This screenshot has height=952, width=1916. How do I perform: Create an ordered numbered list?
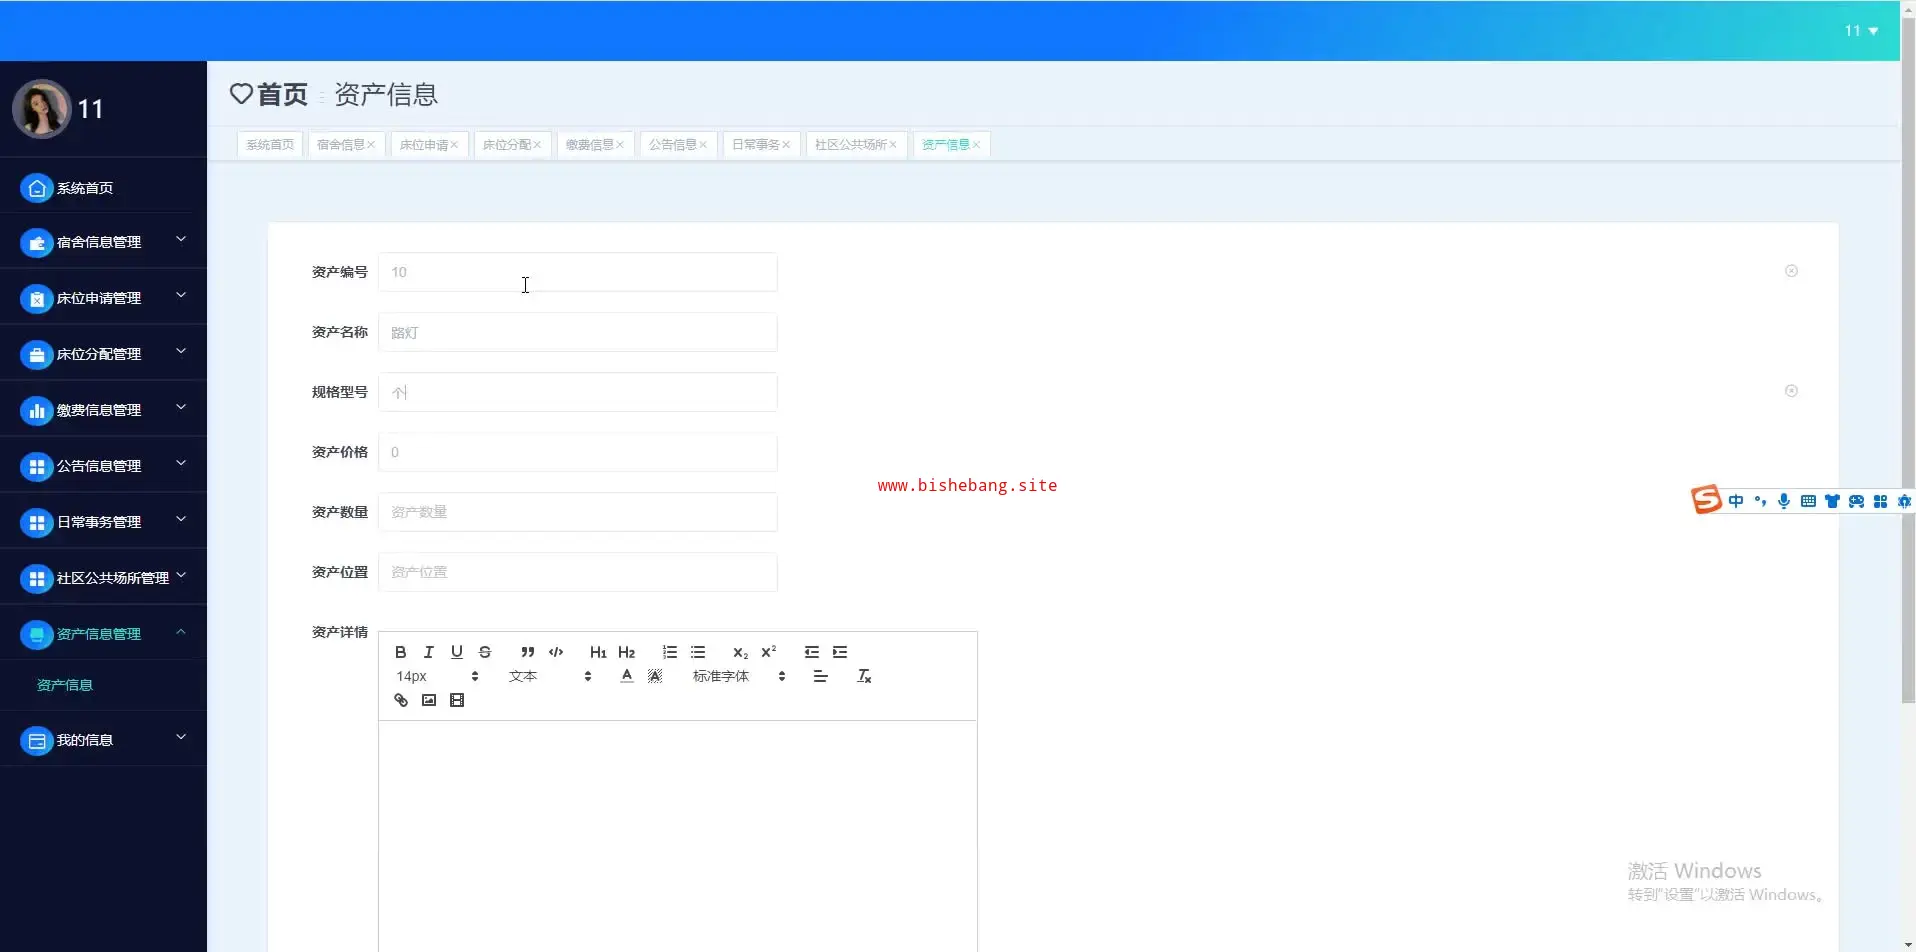click(670, 652)
